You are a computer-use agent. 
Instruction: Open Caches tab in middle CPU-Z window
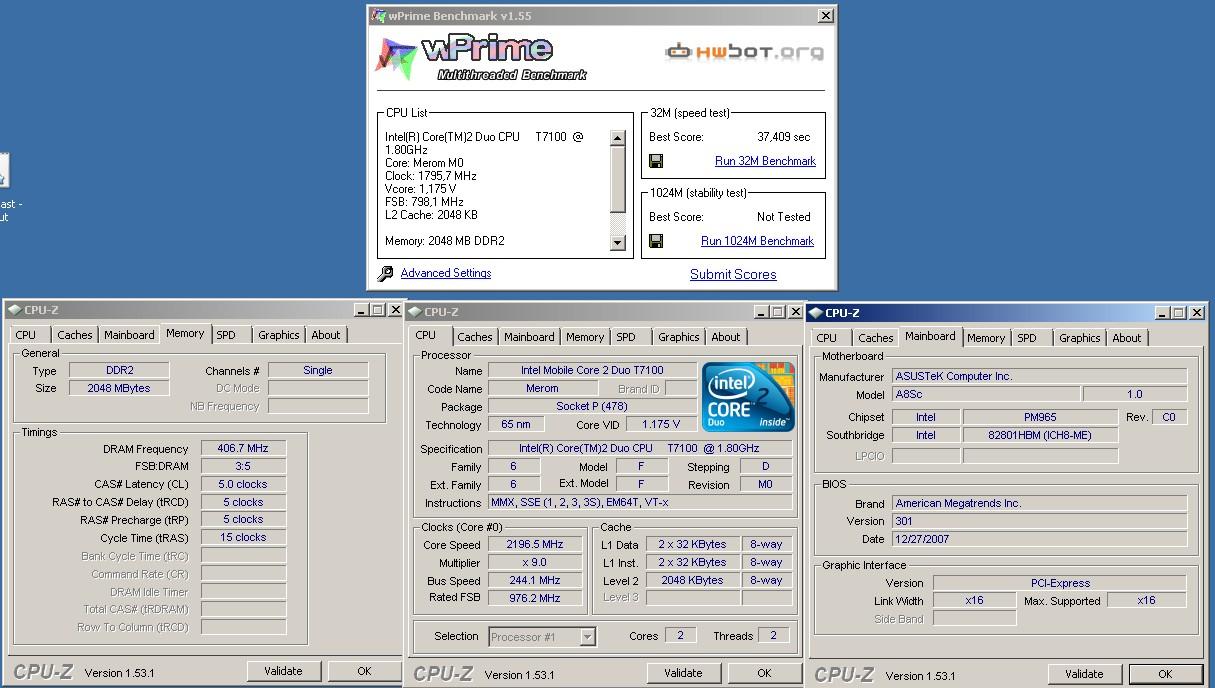(474, 337)
